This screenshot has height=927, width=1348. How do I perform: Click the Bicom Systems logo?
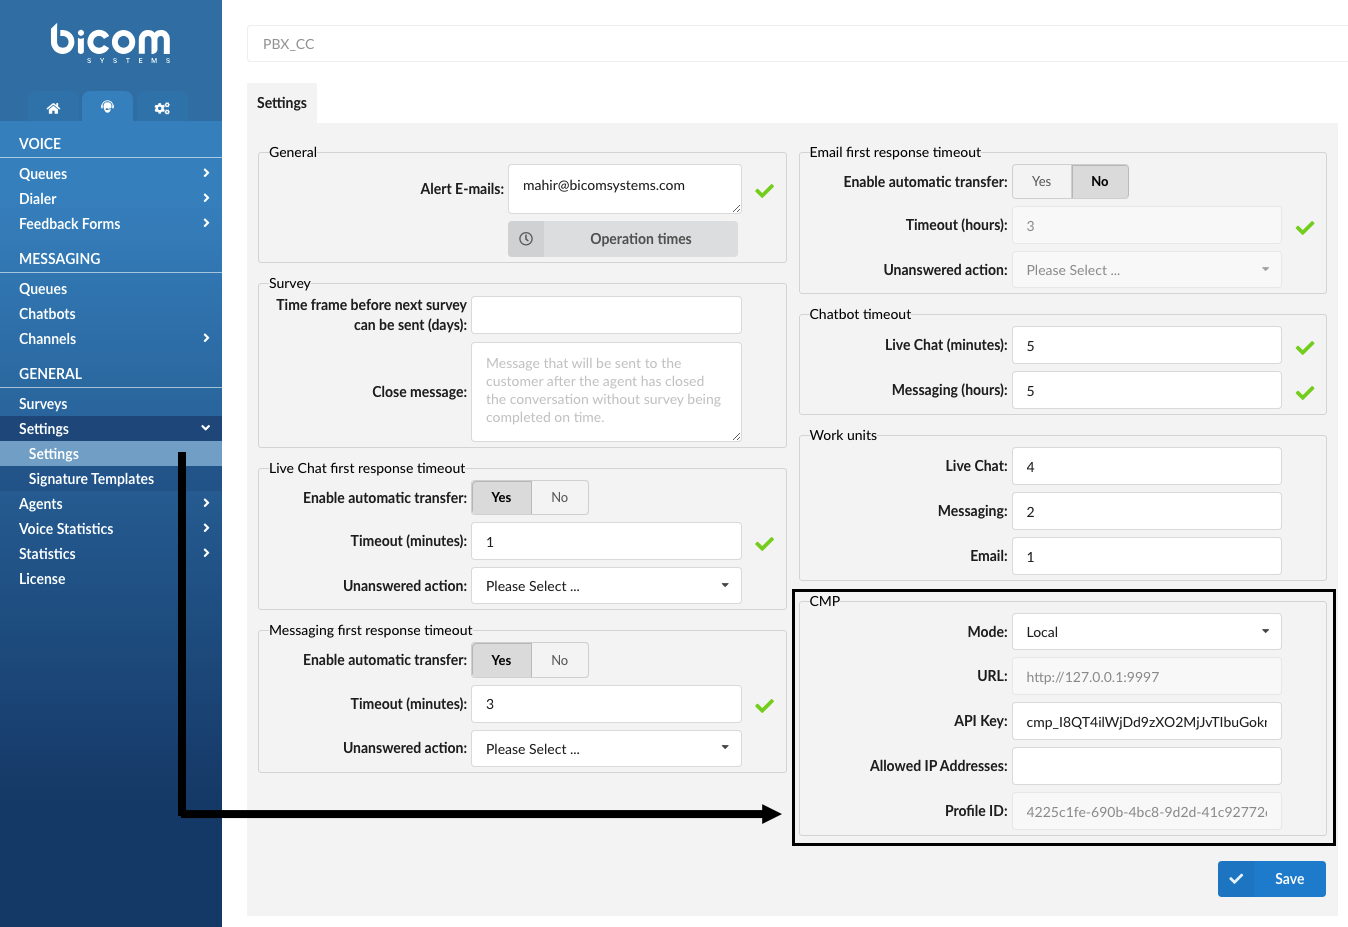[x=110, y=42]
